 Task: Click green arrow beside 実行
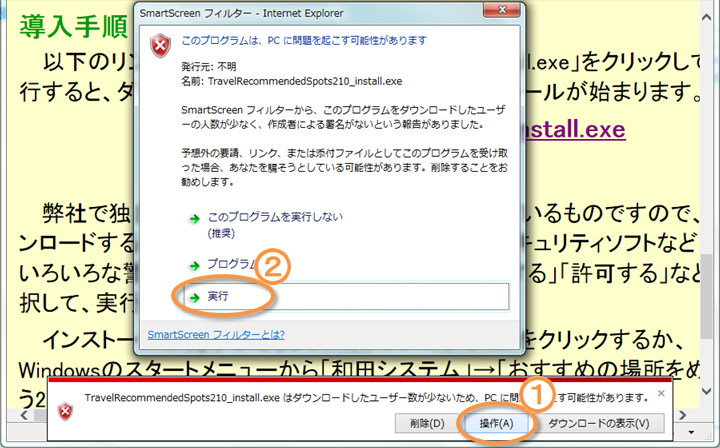click(x=195, y=297)
